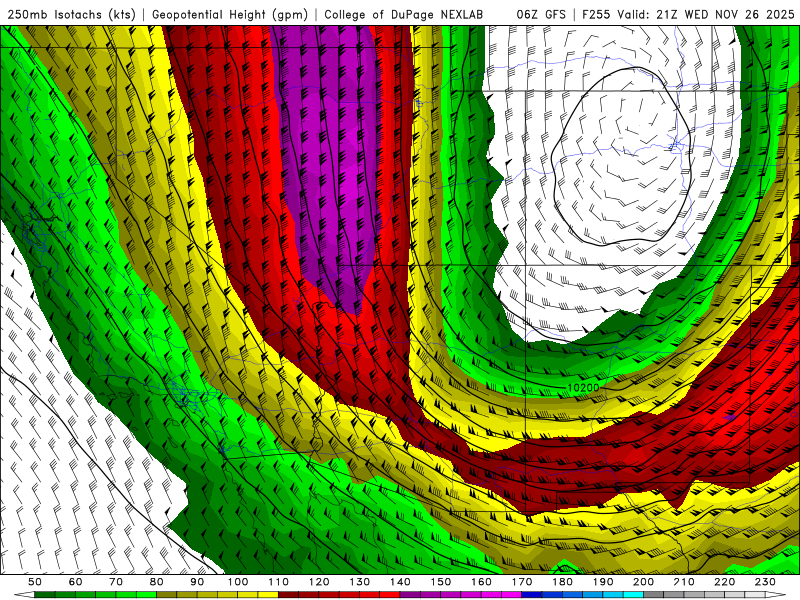Click the "06Z GFS" model run text
800x600 pixels.
[x=541, y=15]
